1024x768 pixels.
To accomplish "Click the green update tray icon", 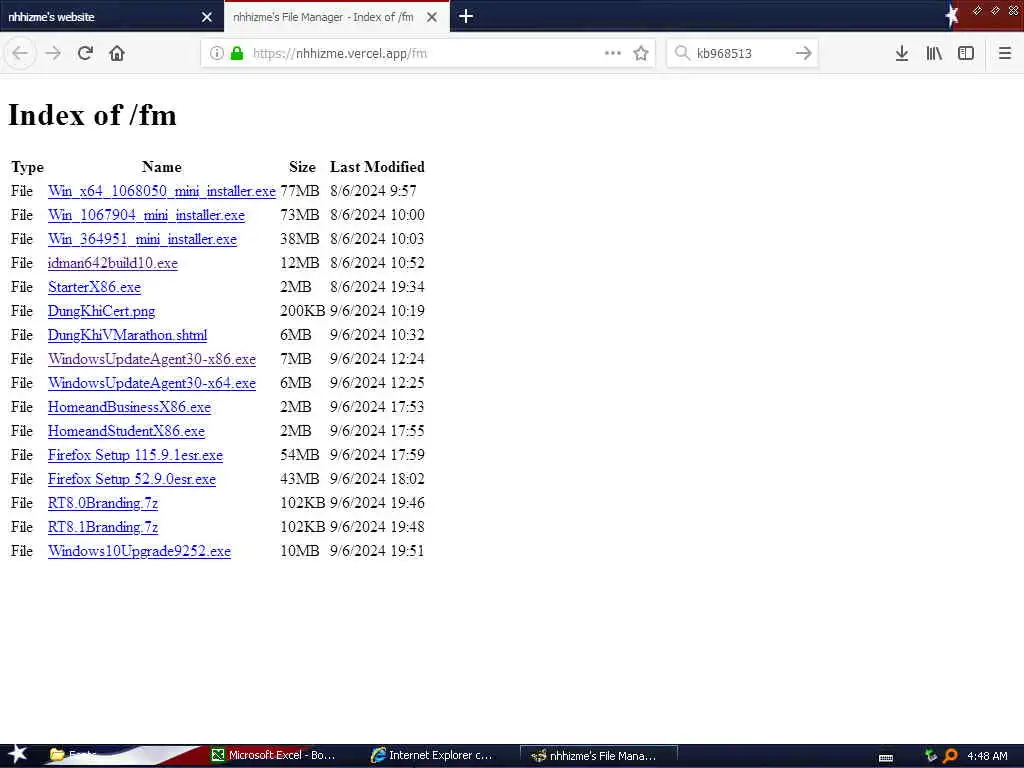I will tap(931, 756).
